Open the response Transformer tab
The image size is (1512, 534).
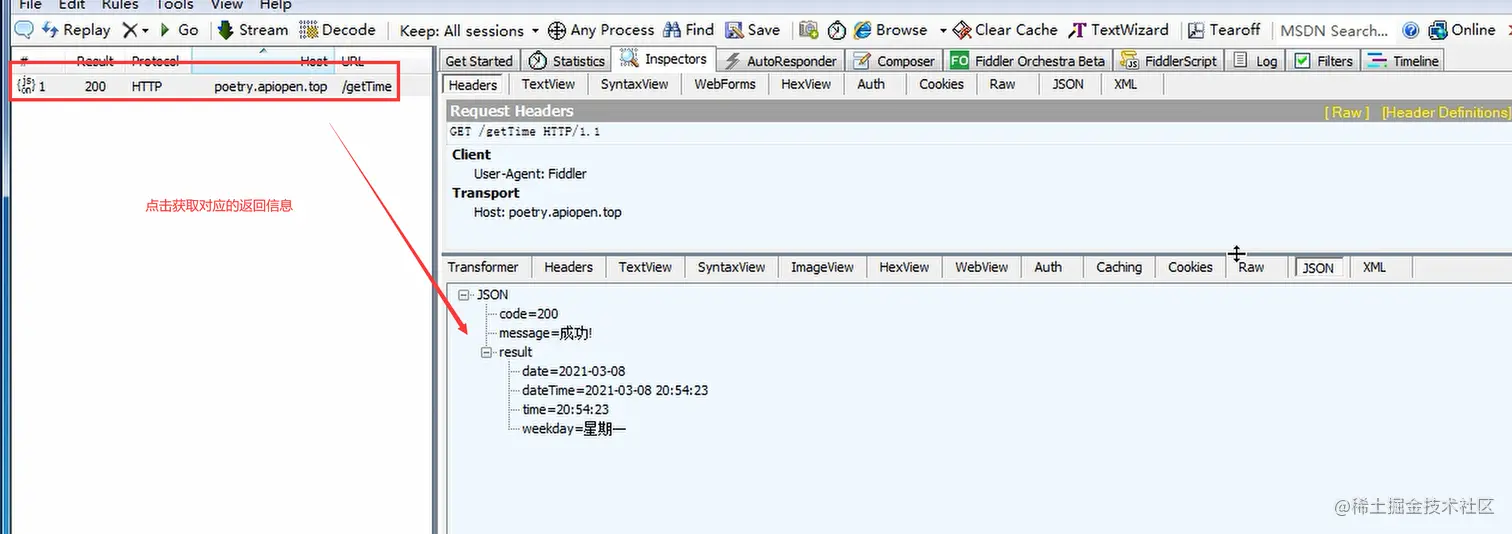(483, 267)
